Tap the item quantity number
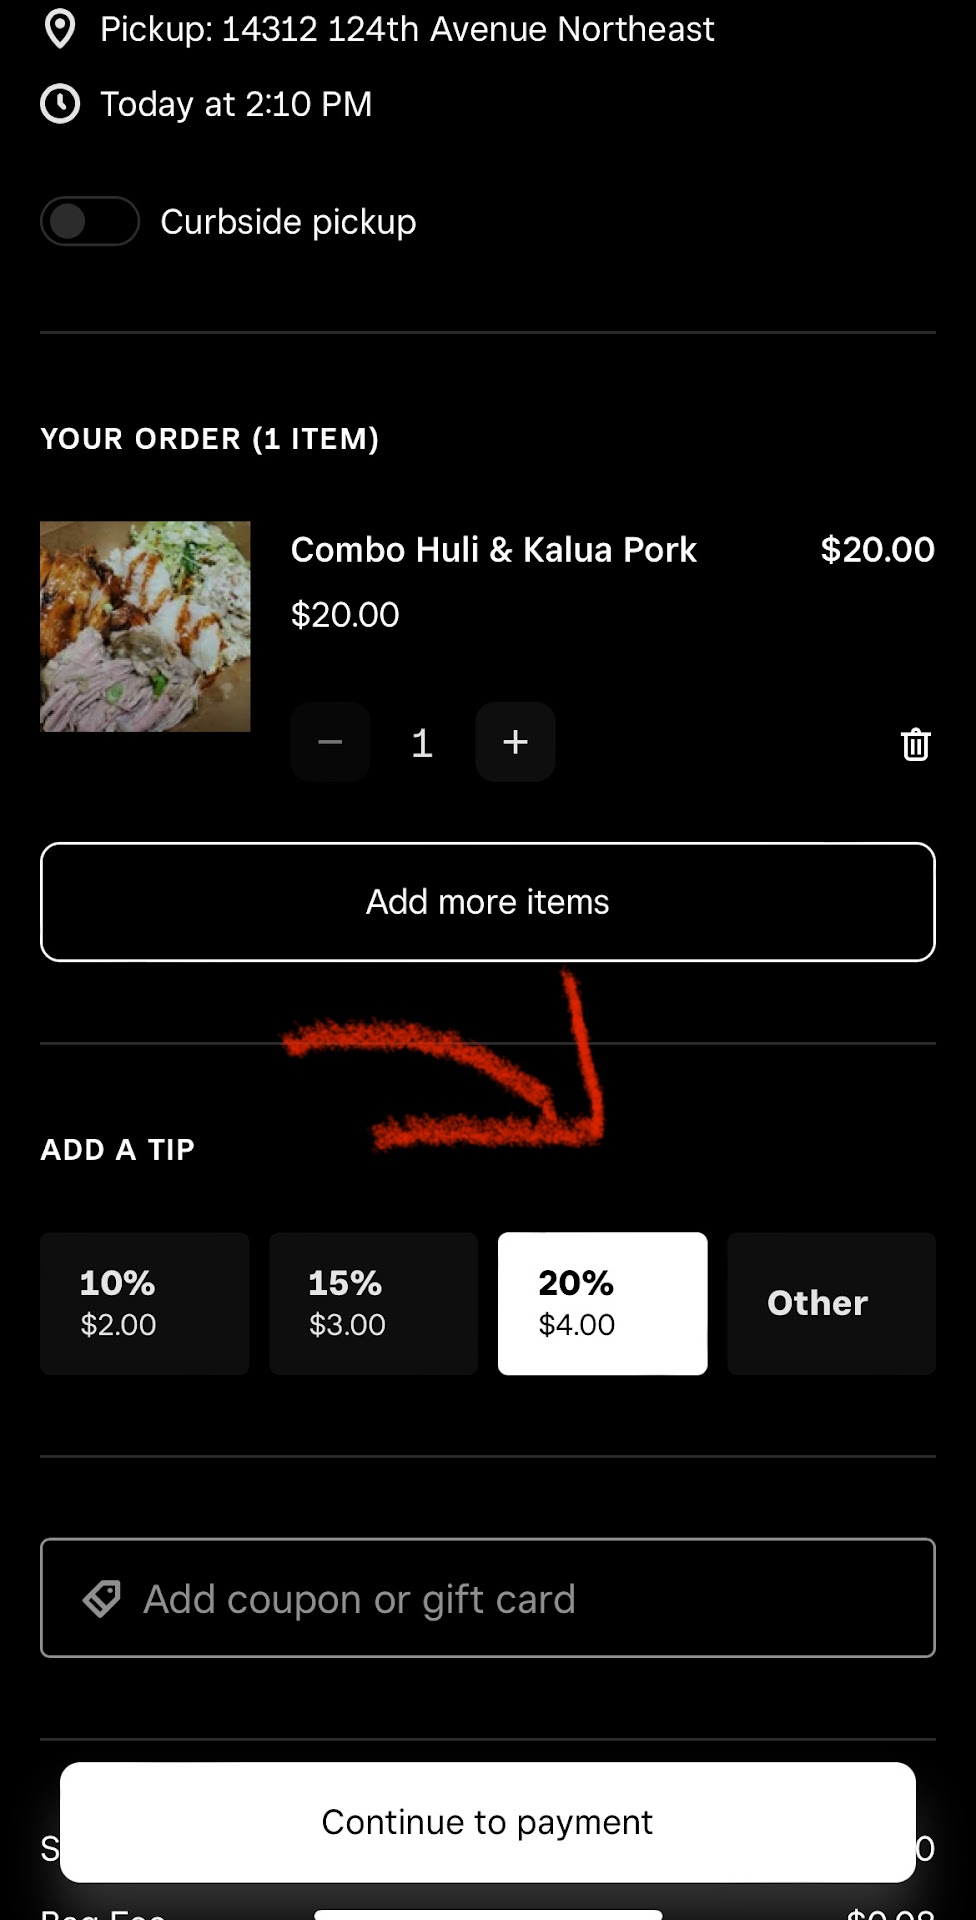The image size is (976, 1920). [x=422, y=742]
